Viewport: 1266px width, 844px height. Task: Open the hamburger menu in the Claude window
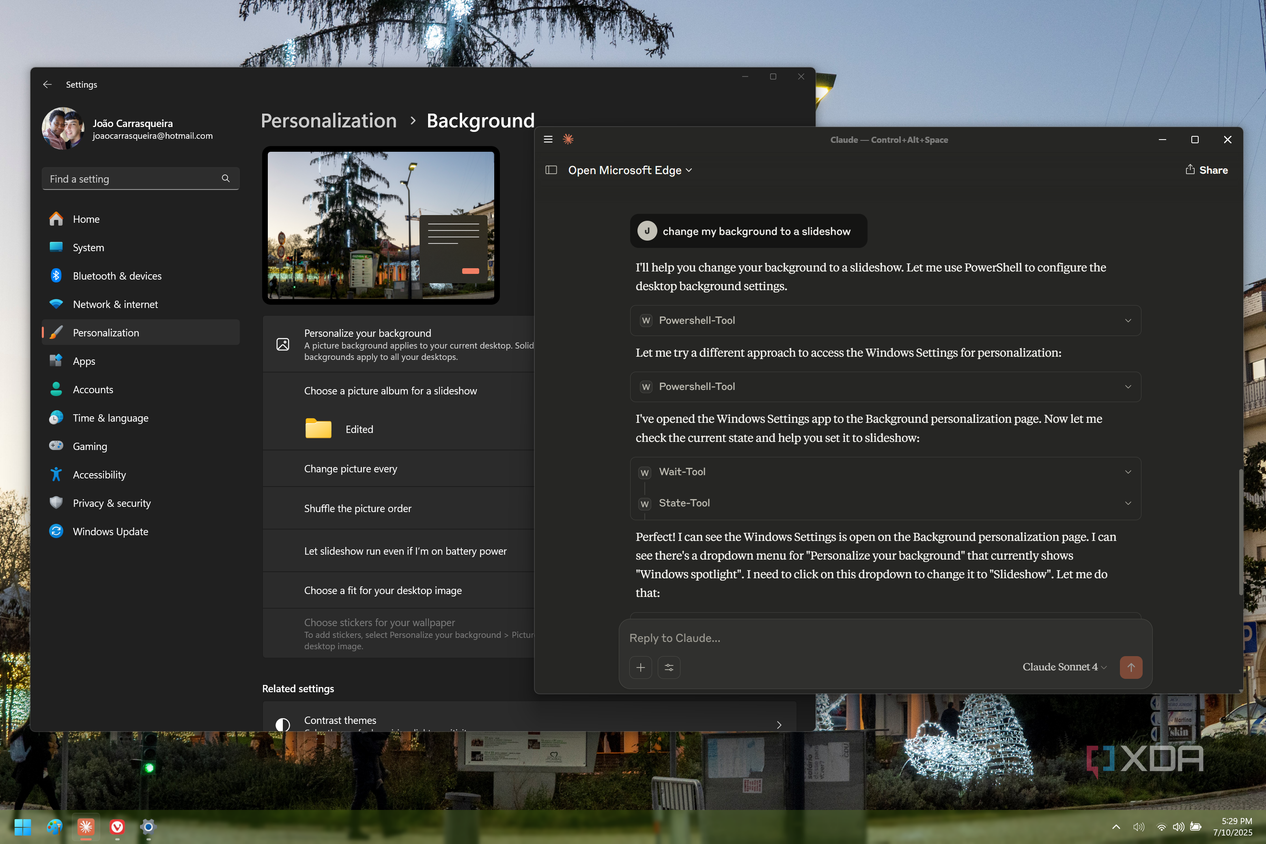[548, 140]
